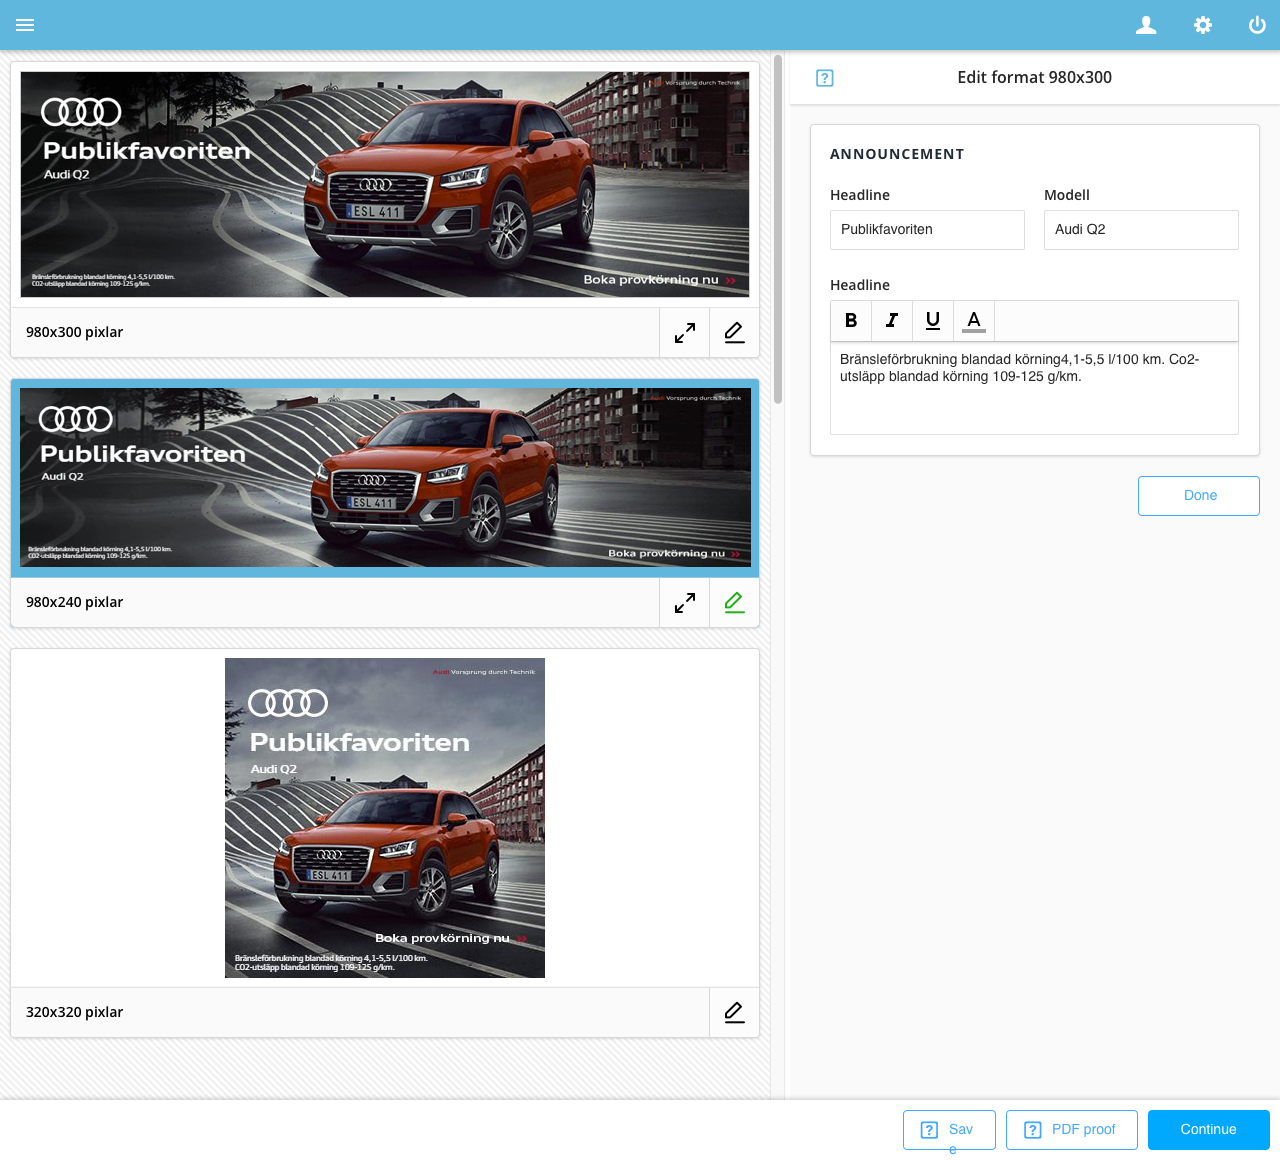Open the settings gear
The width and height of the screenshot is (1280, 1160).
click(x=1203, y=25)
